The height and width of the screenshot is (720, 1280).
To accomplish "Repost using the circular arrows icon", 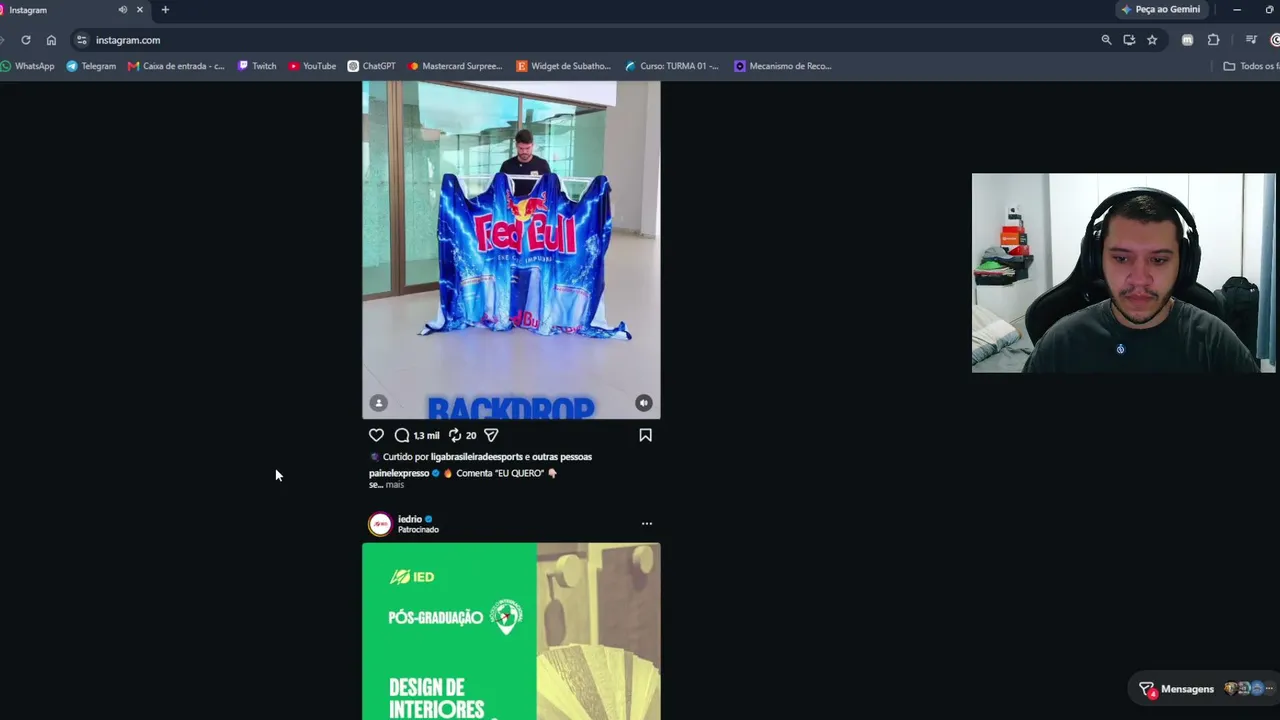I will tap(455, 435).
